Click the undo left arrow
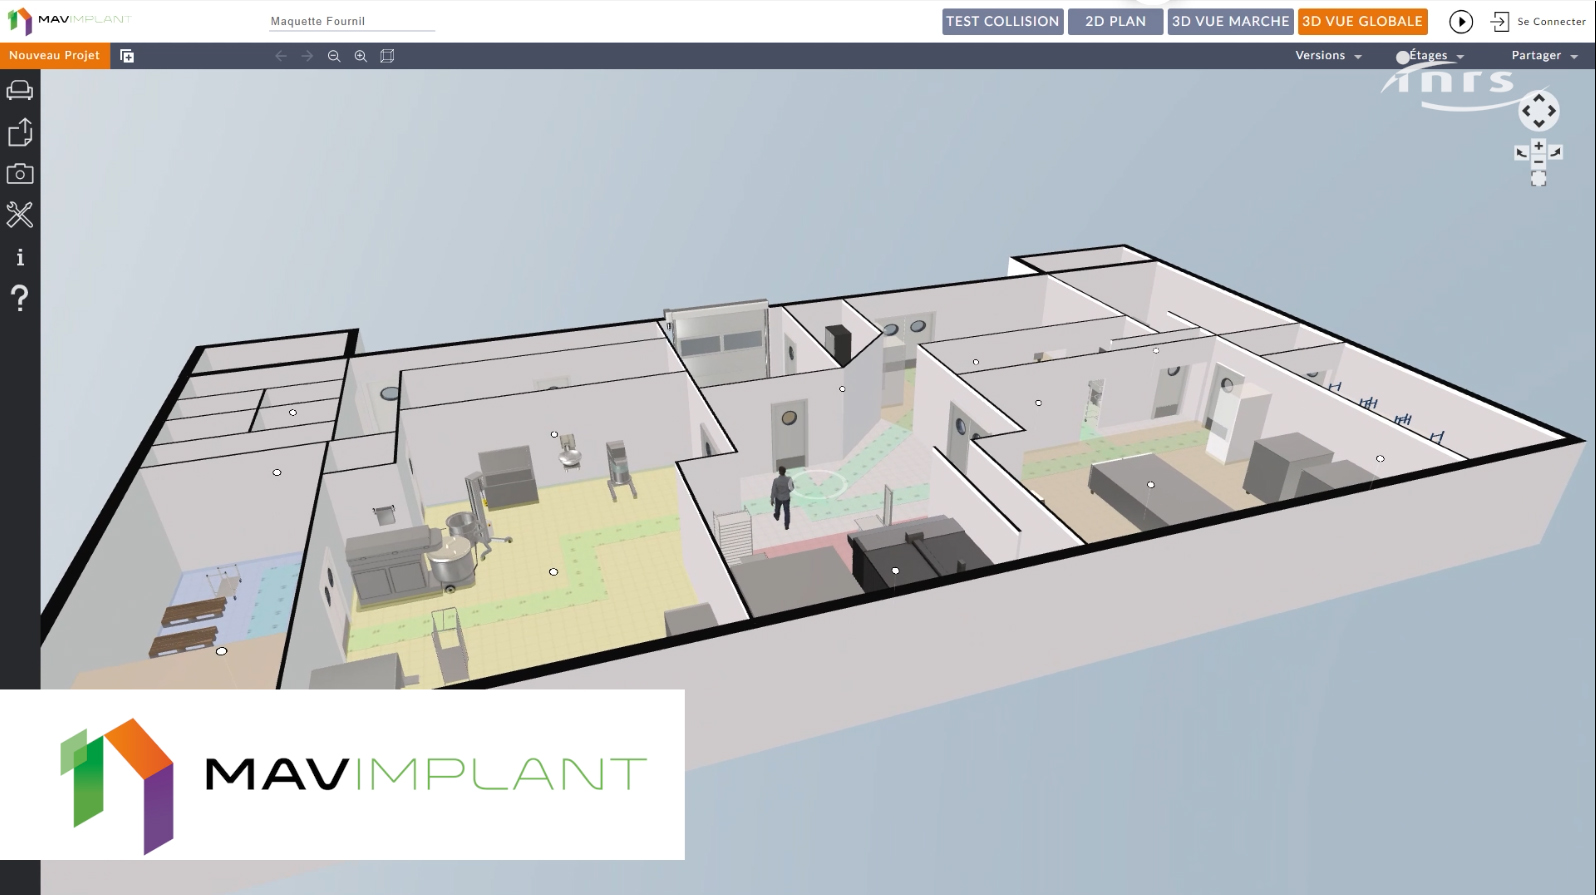 tap(281, 56)
